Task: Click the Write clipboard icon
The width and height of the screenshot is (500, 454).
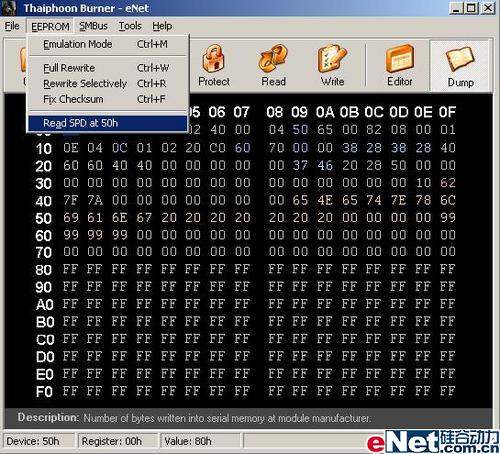Action: pos(332,59)
